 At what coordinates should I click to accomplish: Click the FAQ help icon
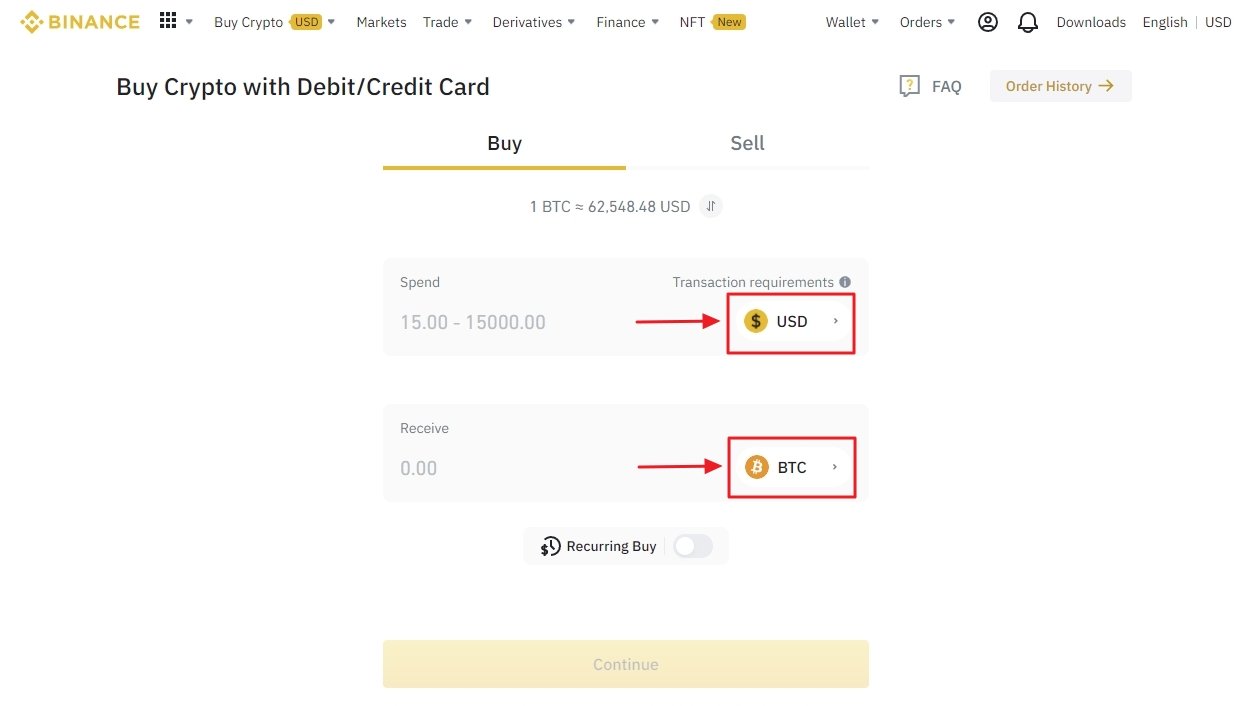(909, 86)
